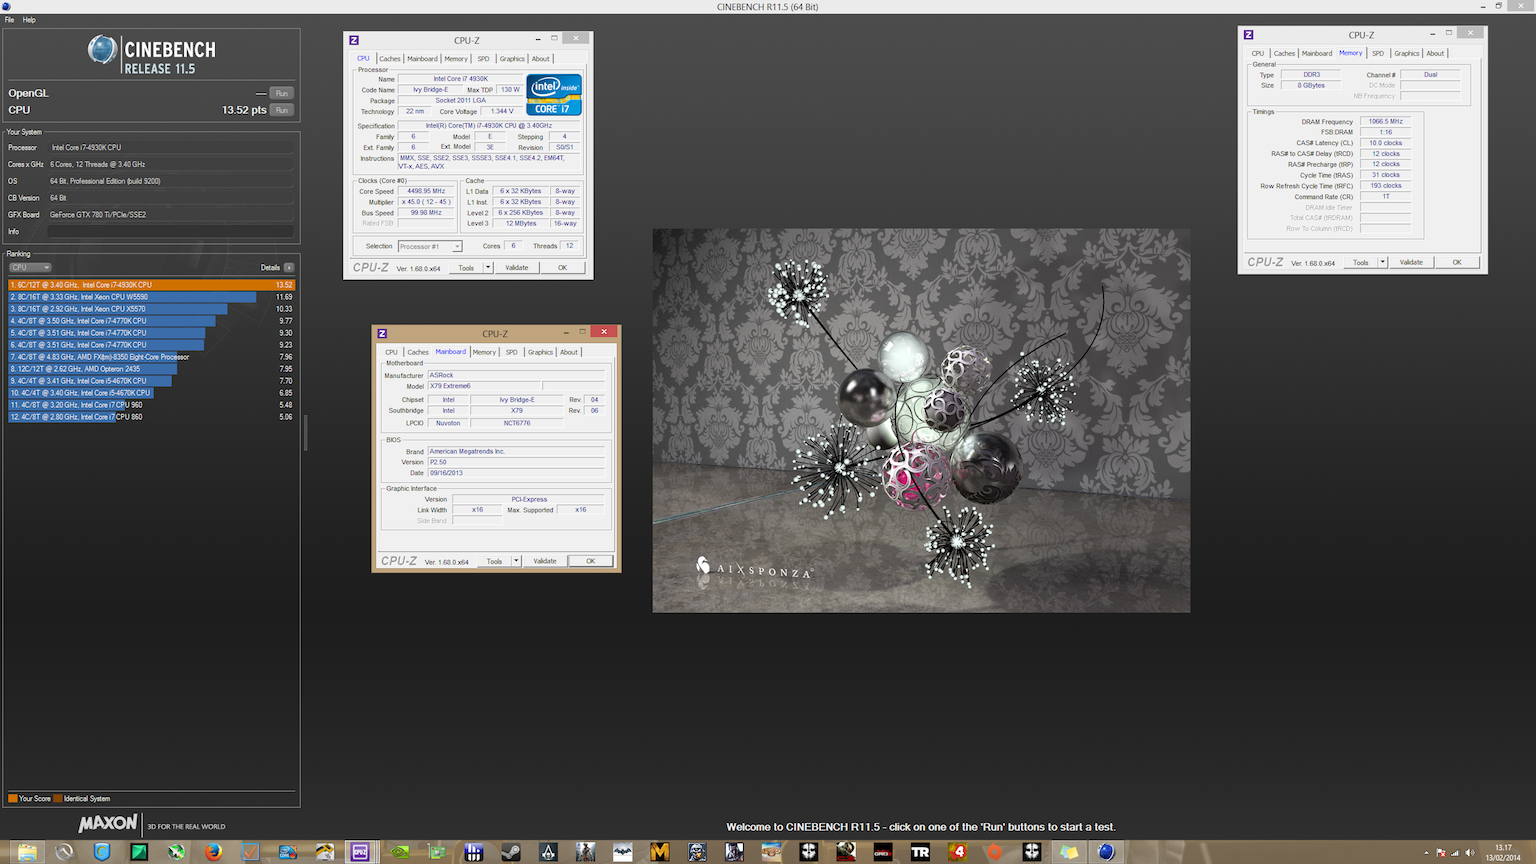Expand ranking Details arrow button

[289, 267]
